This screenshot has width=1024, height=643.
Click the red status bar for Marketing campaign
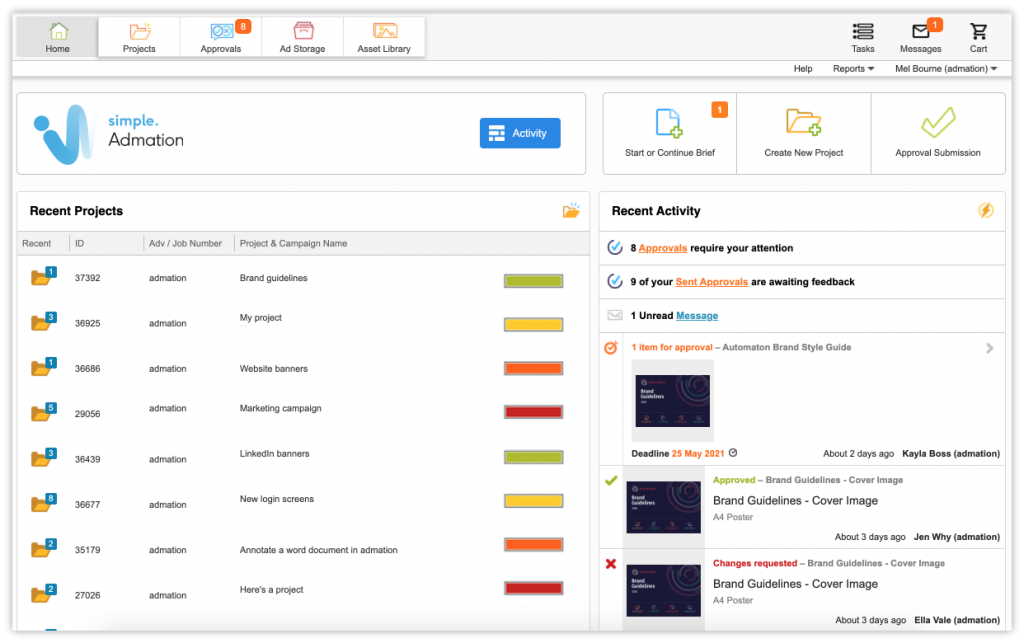click(x=533, y=411)
